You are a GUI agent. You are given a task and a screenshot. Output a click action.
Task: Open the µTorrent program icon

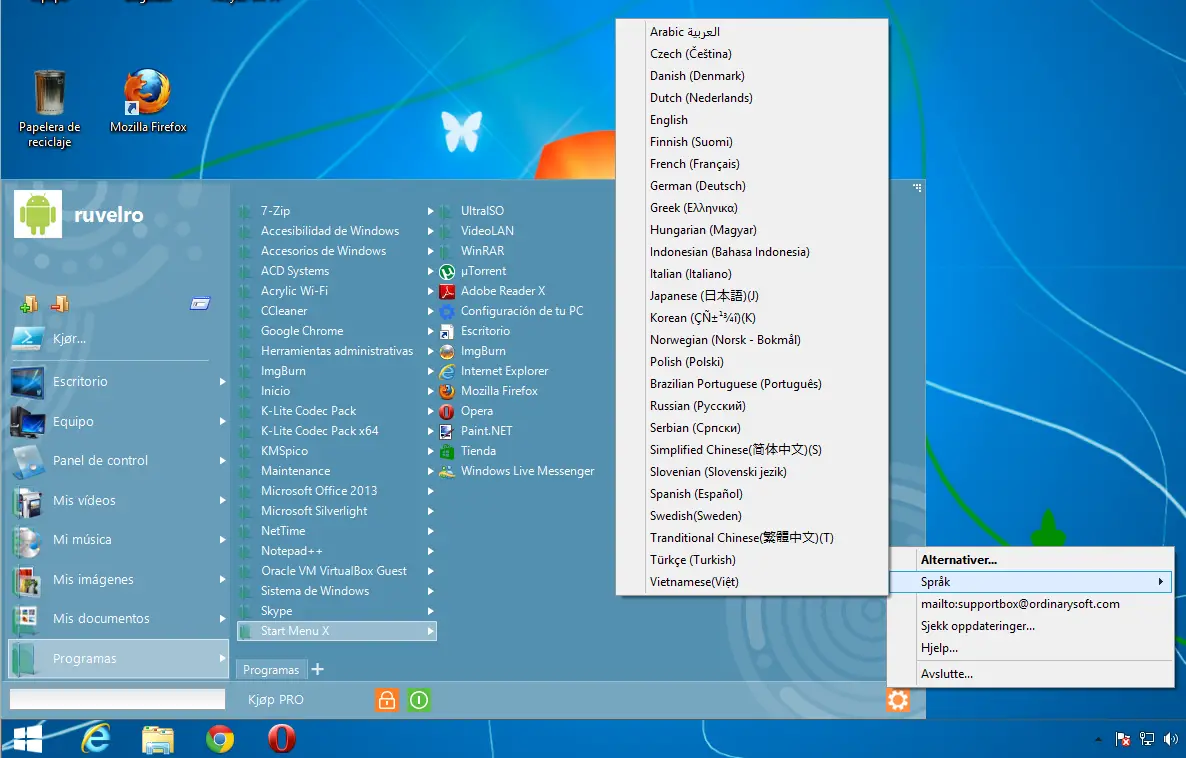[x=448, y=271]
